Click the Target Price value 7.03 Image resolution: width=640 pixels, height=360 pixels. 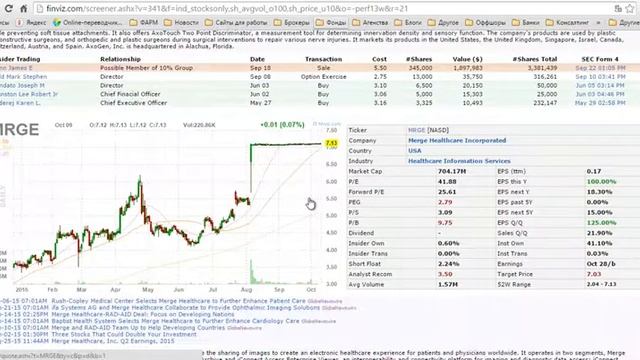pyautogui.click(x=594, y=274)
